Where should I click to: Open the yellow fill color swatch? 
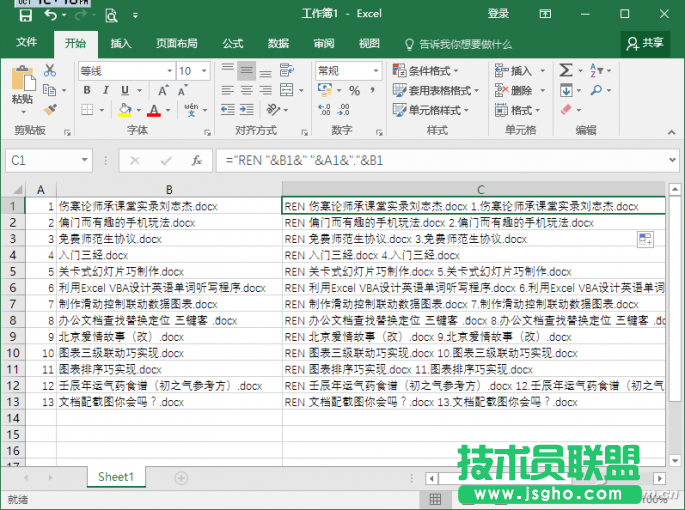(x=125, y=110)
